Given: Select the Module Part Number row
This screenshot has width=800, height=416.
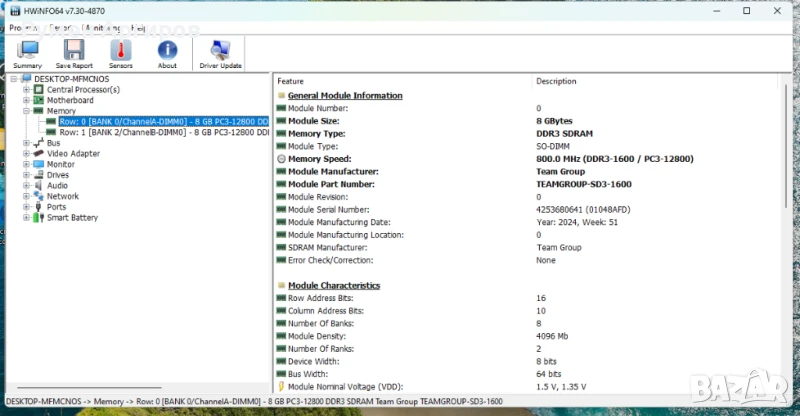Looking at the screenshot, I should click(x=334, y=184).
